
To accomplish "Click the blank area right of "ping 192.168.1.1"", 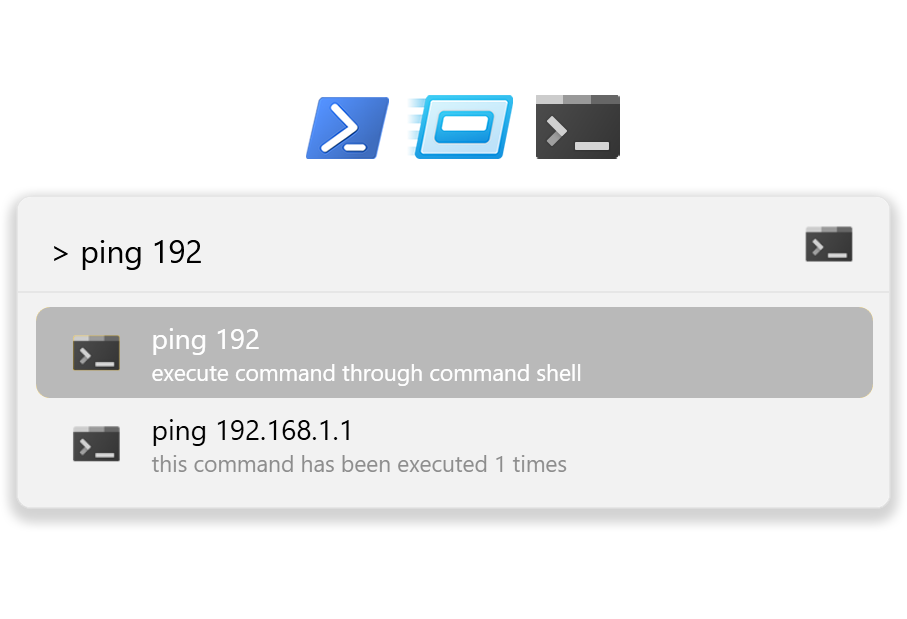I will [607, 431].
